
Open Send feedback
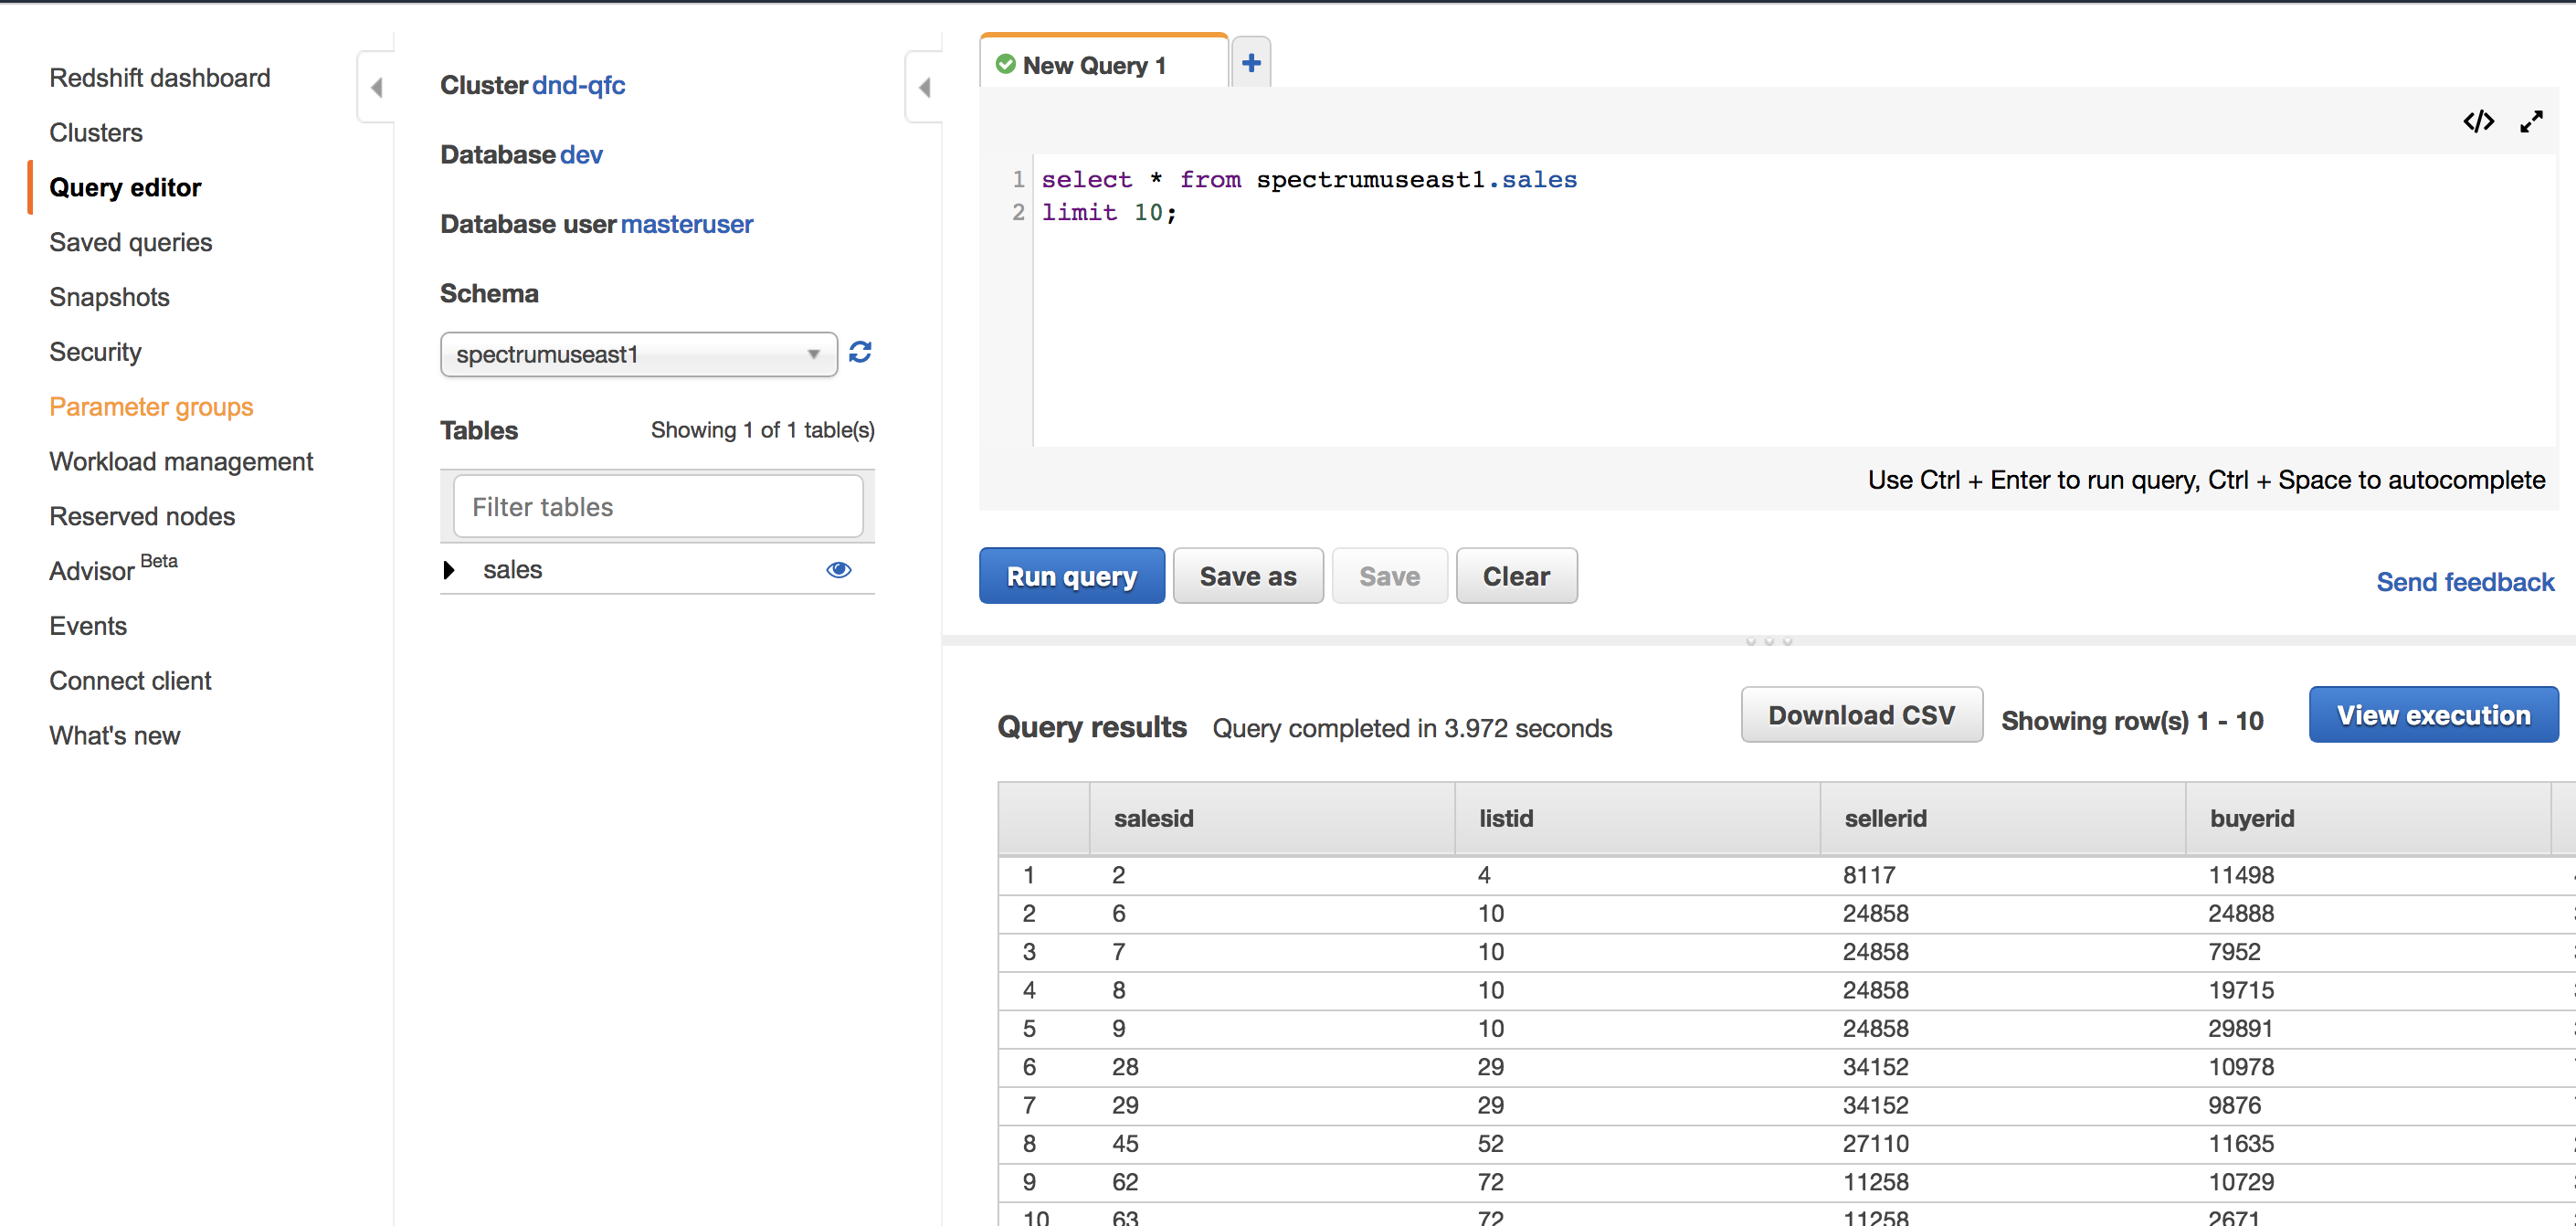[x=2464, y=581]
